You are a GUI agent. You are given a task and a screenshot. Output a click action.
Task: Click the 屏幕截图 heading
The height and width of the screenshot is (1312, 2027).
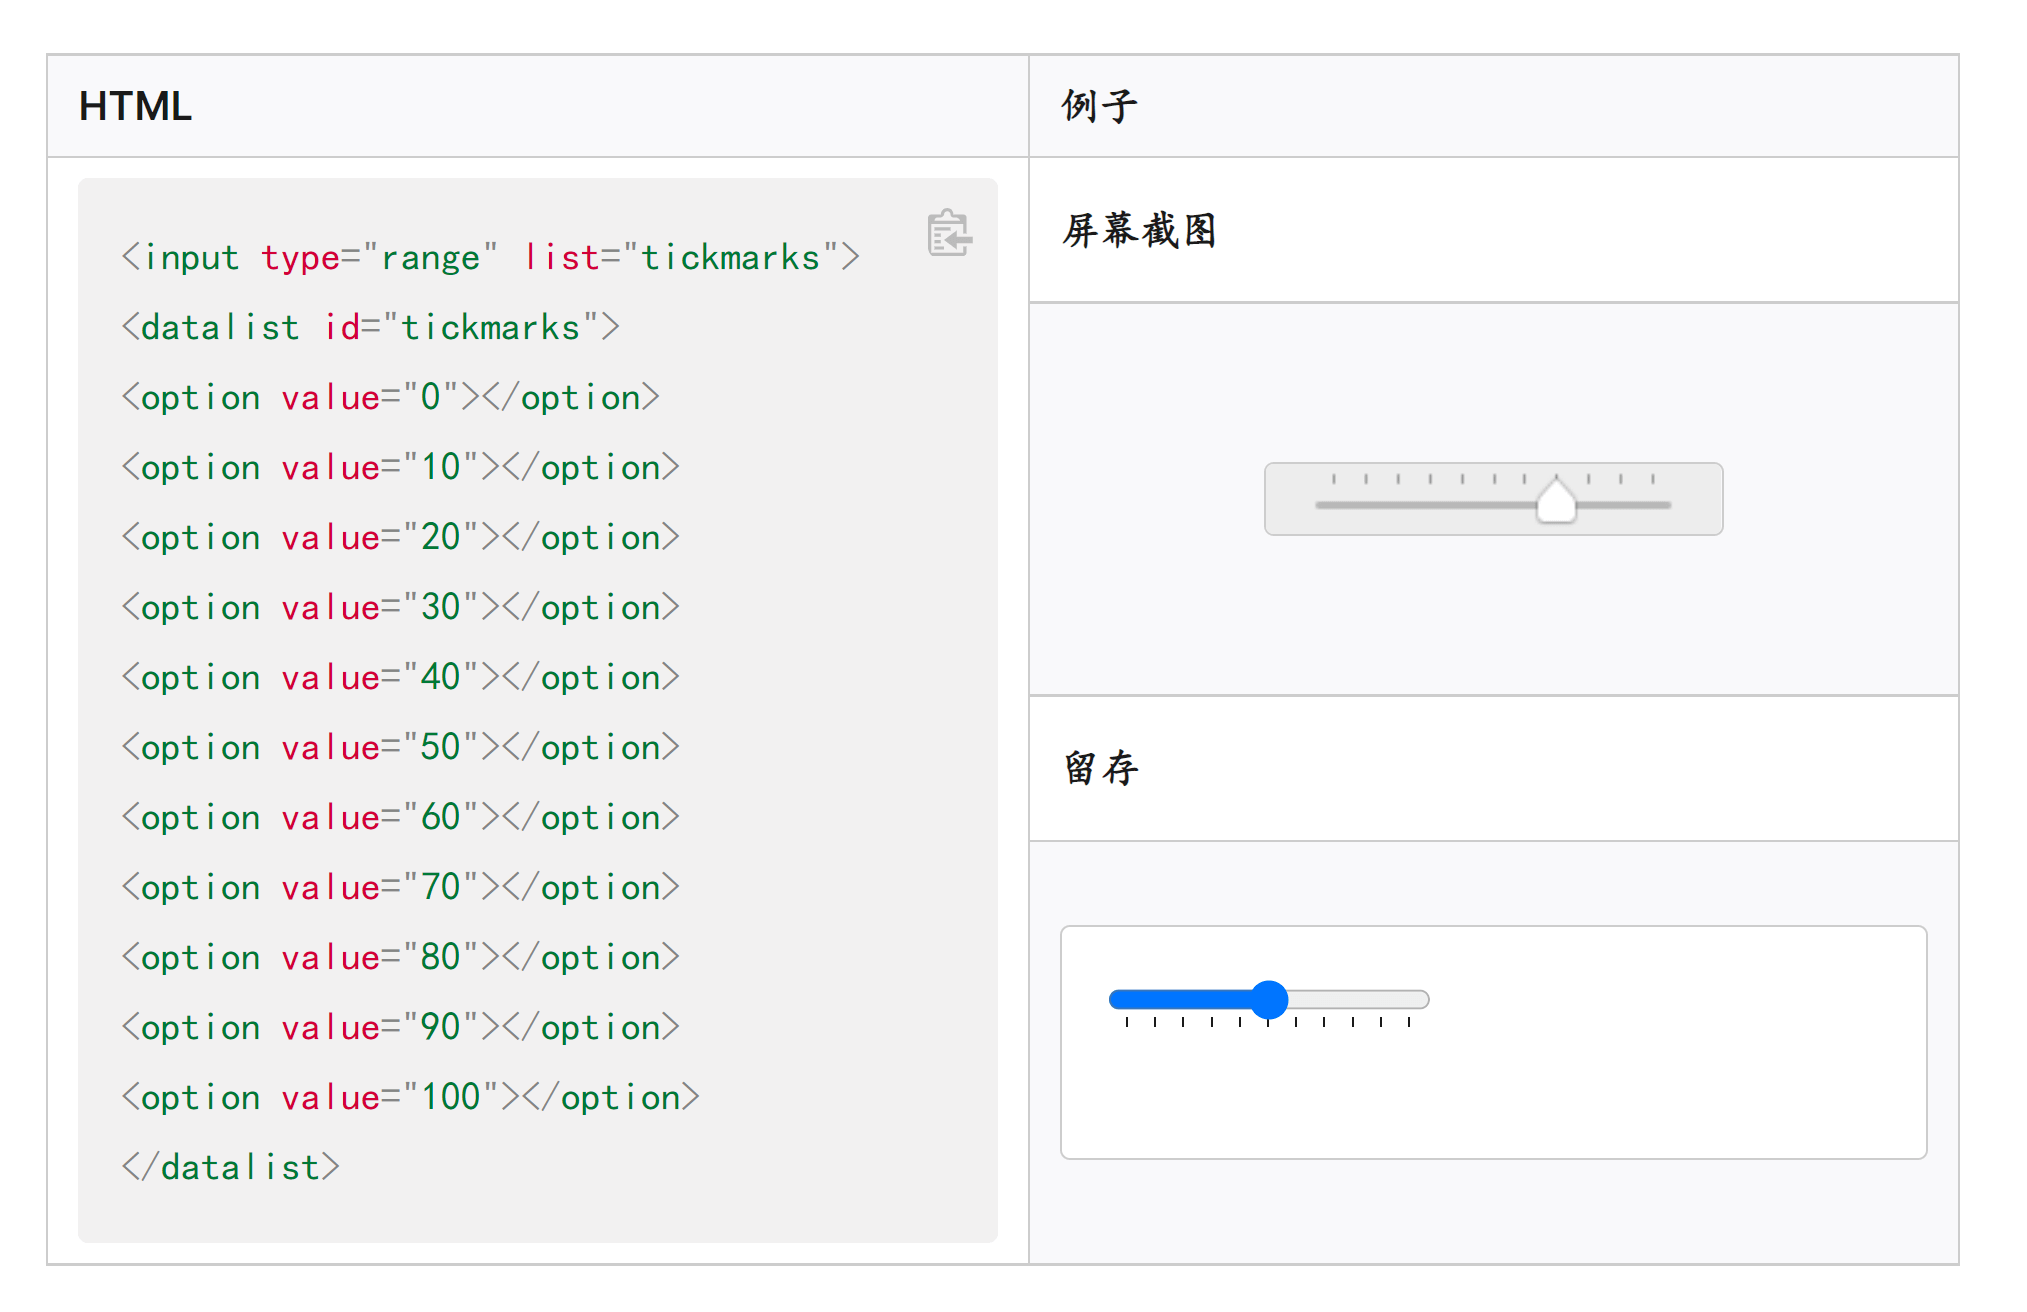tap(1139, 231)
